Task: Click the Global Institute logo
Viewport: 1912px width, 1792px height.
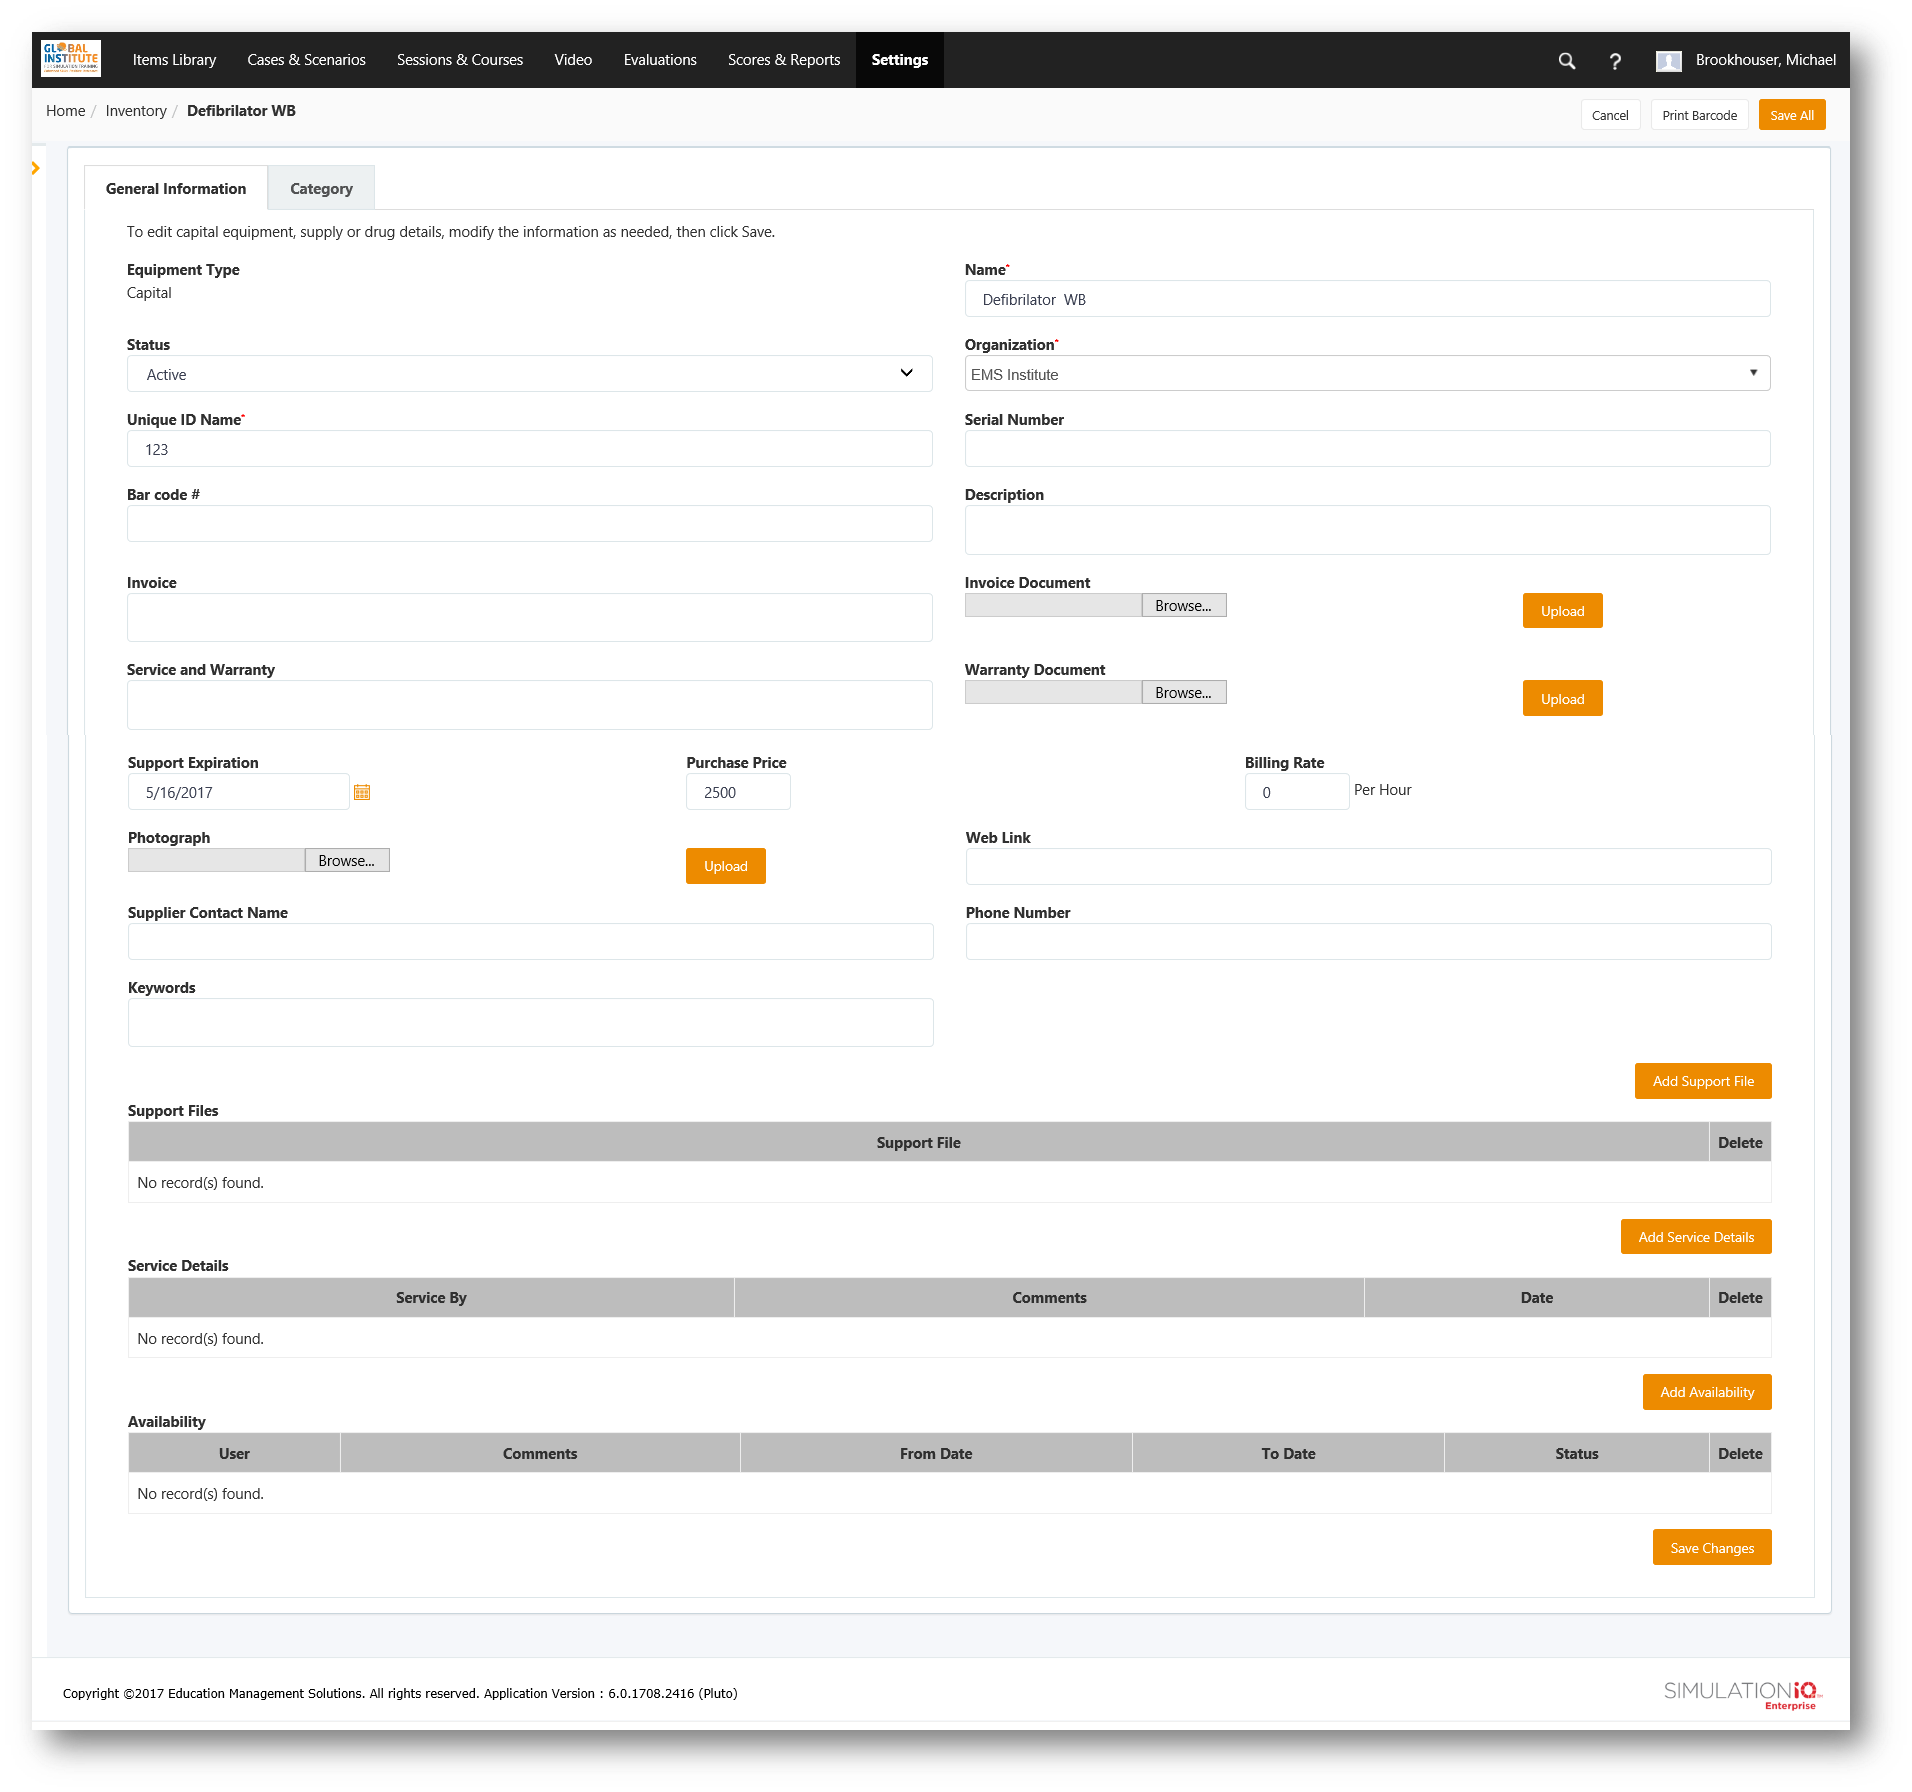Action: click(x=71, y=59)
